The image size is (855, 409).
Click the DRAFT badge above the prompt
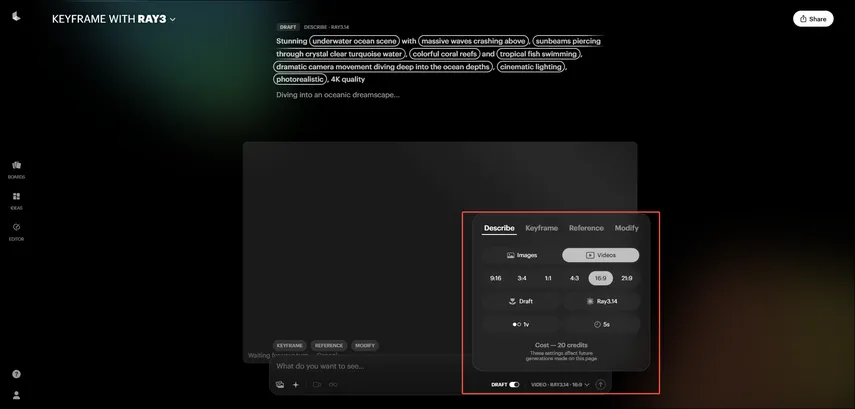pyautogui.click(x=288, y=27)
